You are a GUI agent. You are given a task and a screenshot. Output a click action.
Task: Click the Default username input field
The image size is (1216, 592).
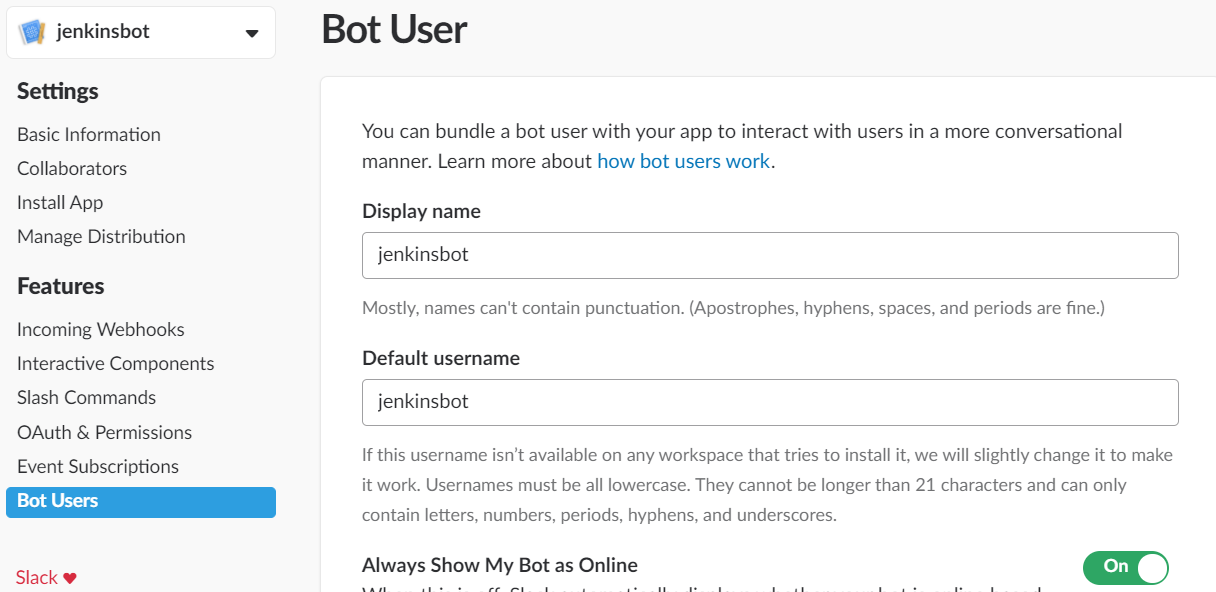(x=770, y=402)
